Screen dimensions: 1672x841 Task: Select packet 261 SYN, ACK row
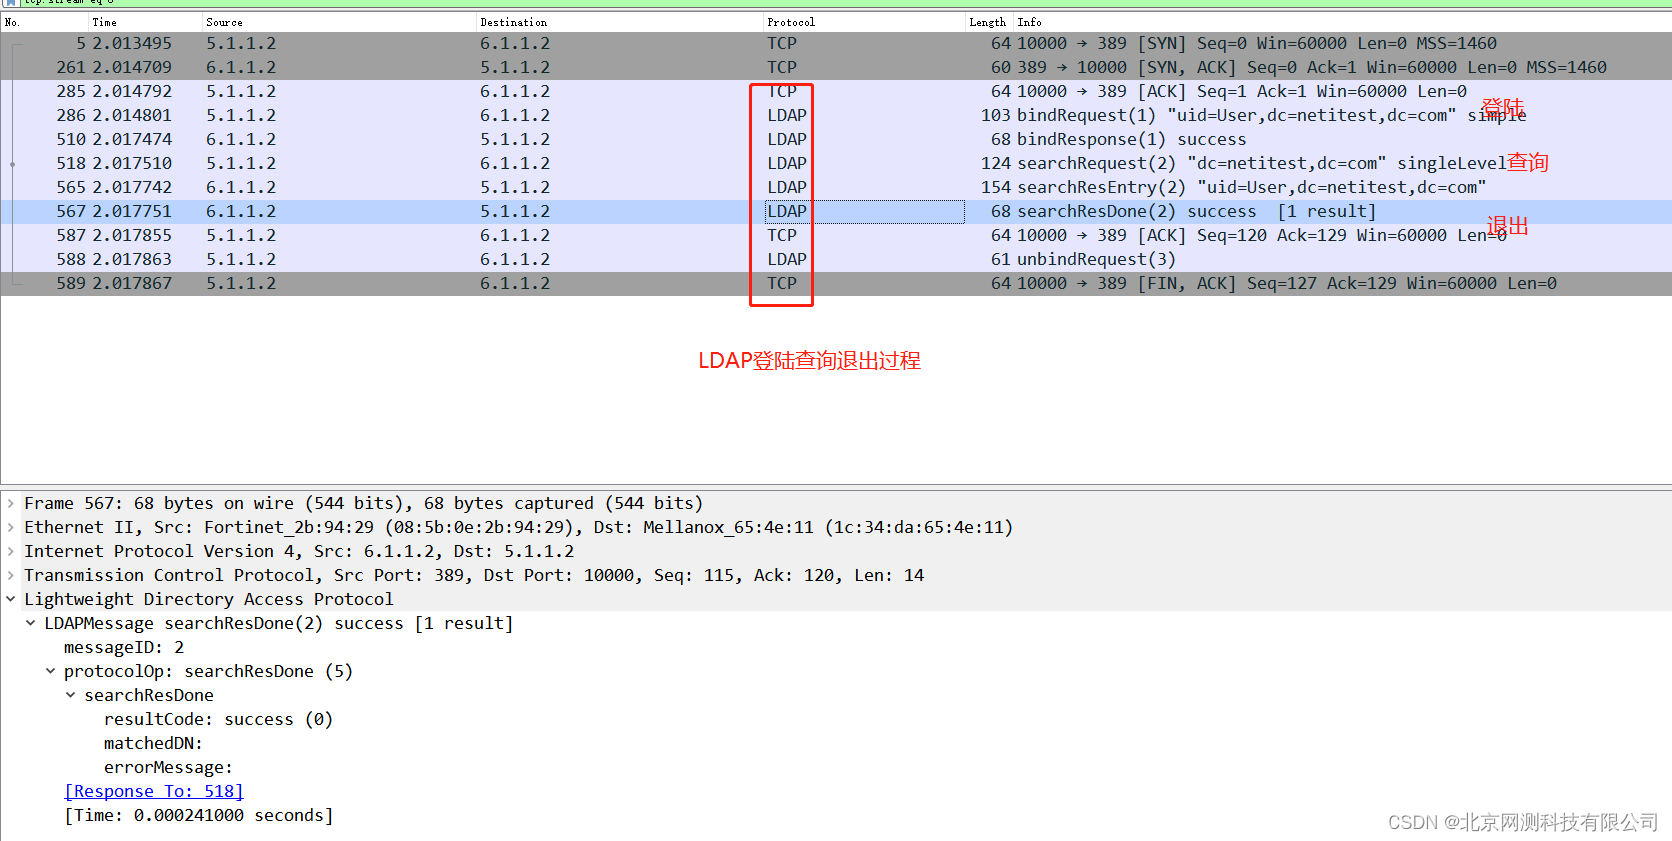click(x=836, y=67)
